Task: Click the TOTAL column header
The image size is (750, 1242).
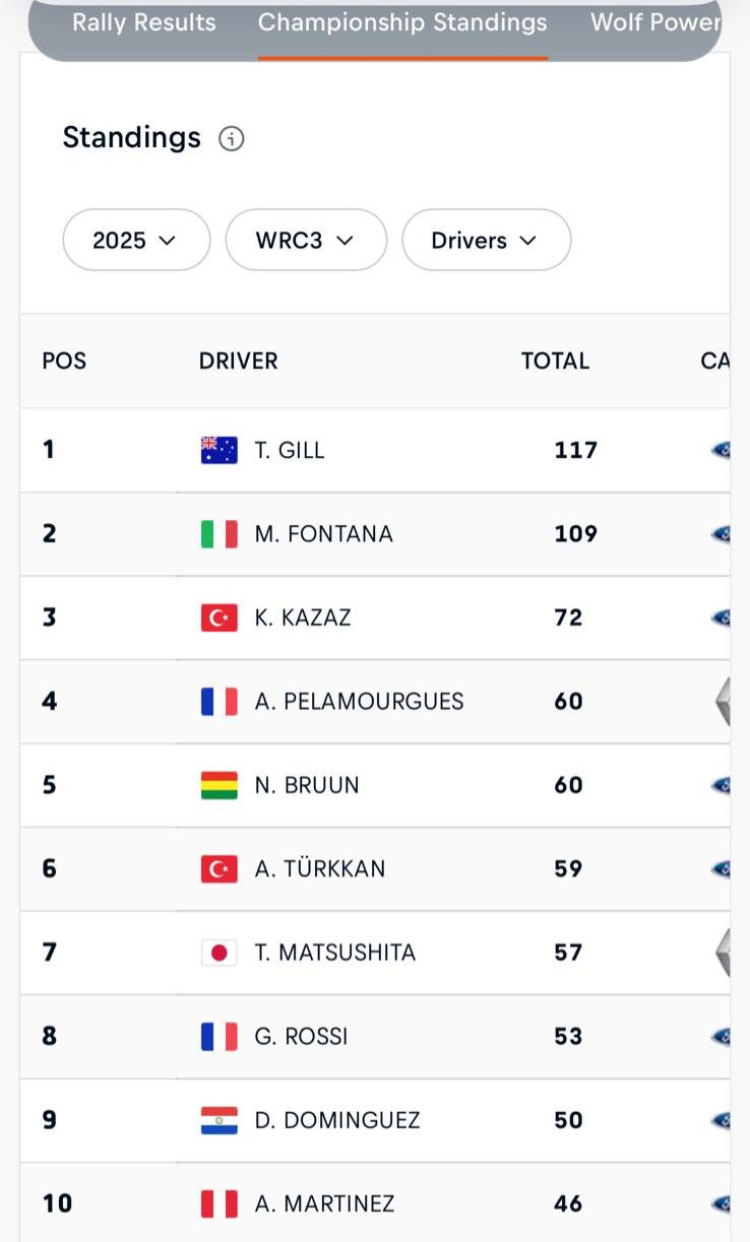Action: point(555,361)
